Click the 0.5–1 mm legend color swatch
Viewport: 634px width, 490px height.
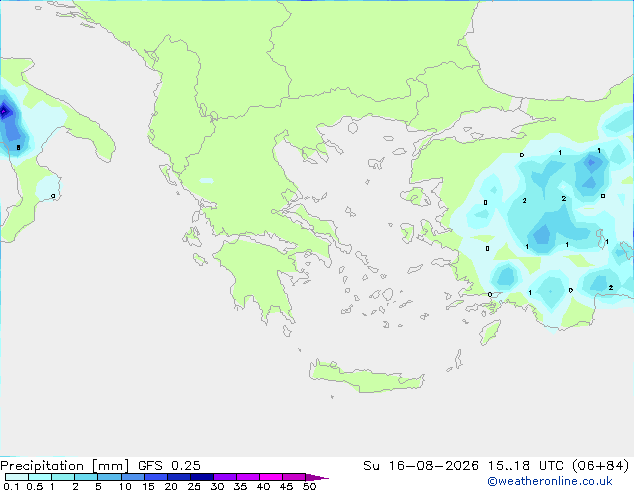40,477
